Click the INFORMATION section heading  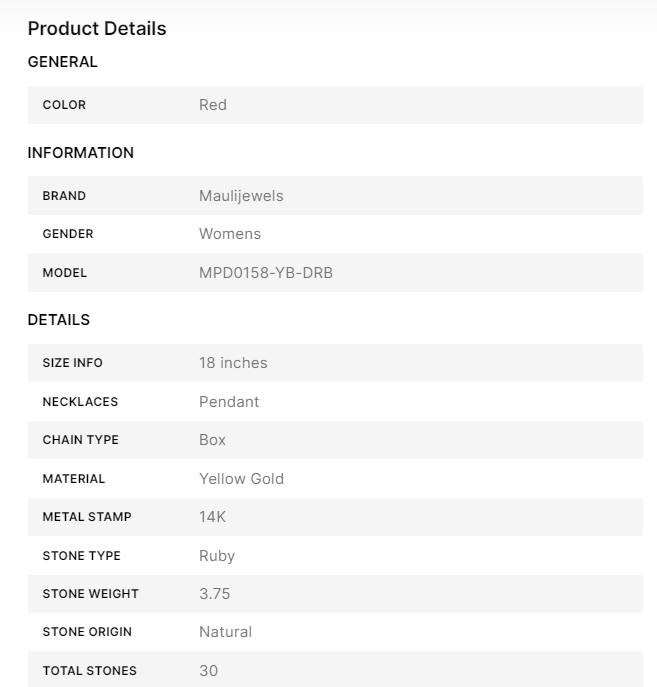[x=81, y=153]
